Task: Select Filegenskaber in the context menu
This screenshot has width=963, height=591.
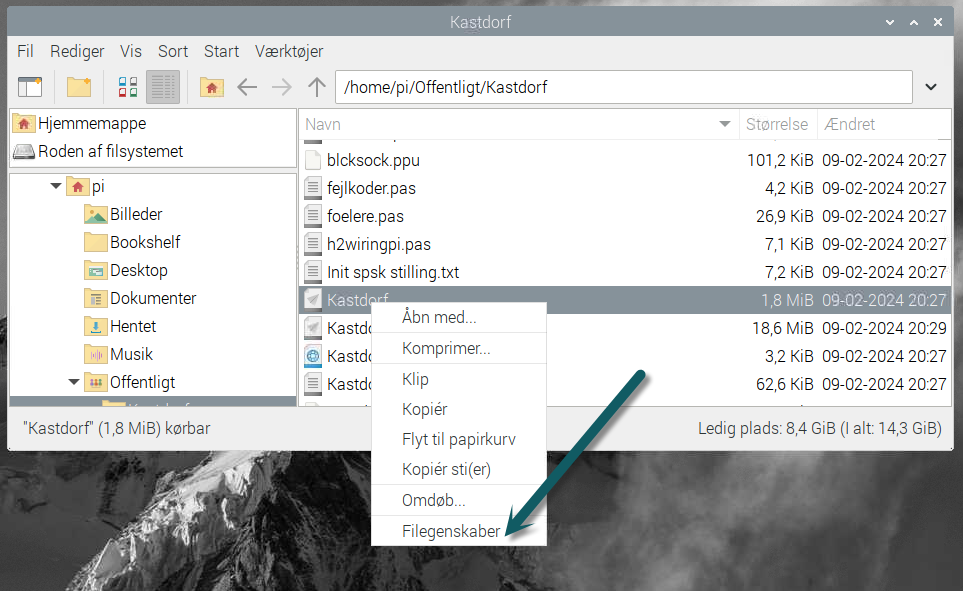Action: (450, 531)
